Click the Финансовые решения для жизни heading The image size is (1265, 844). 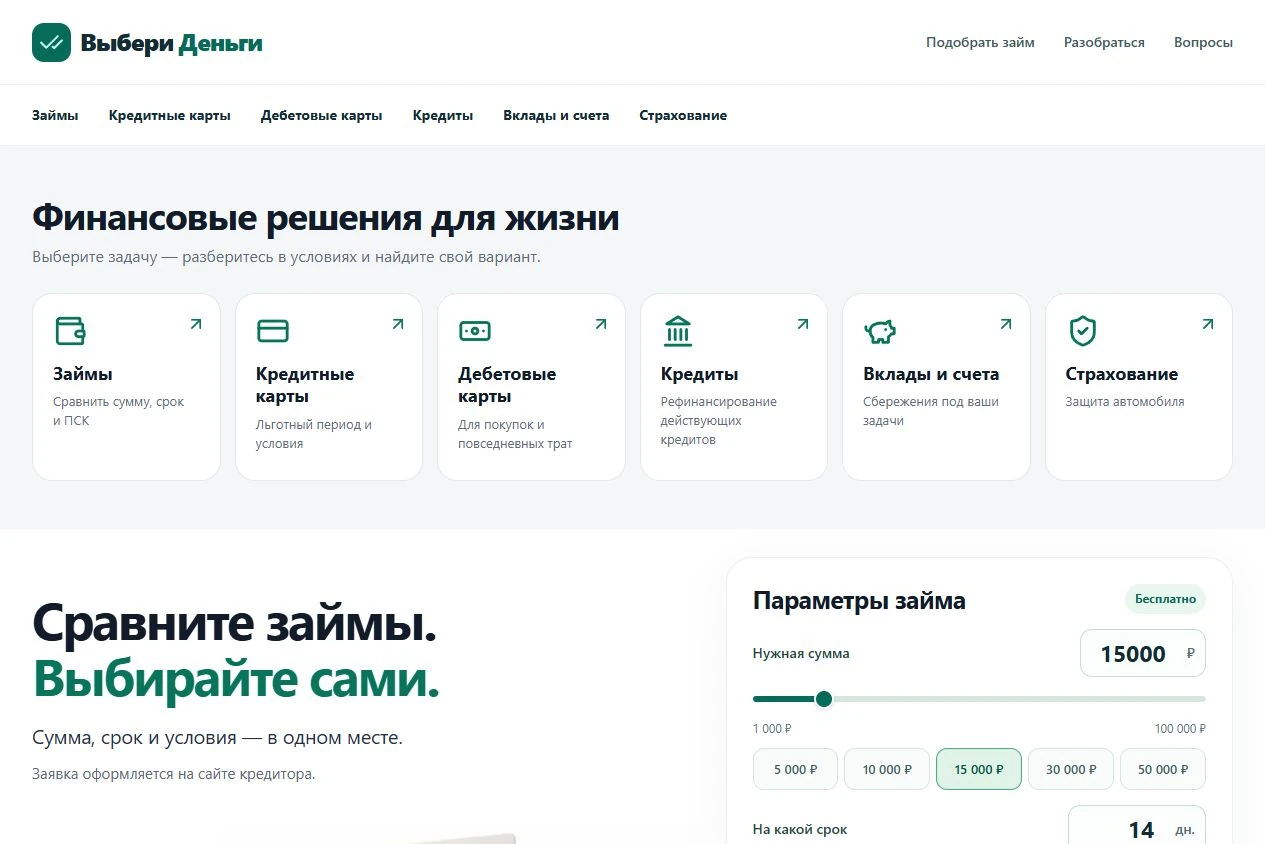[x=326, y=217]
